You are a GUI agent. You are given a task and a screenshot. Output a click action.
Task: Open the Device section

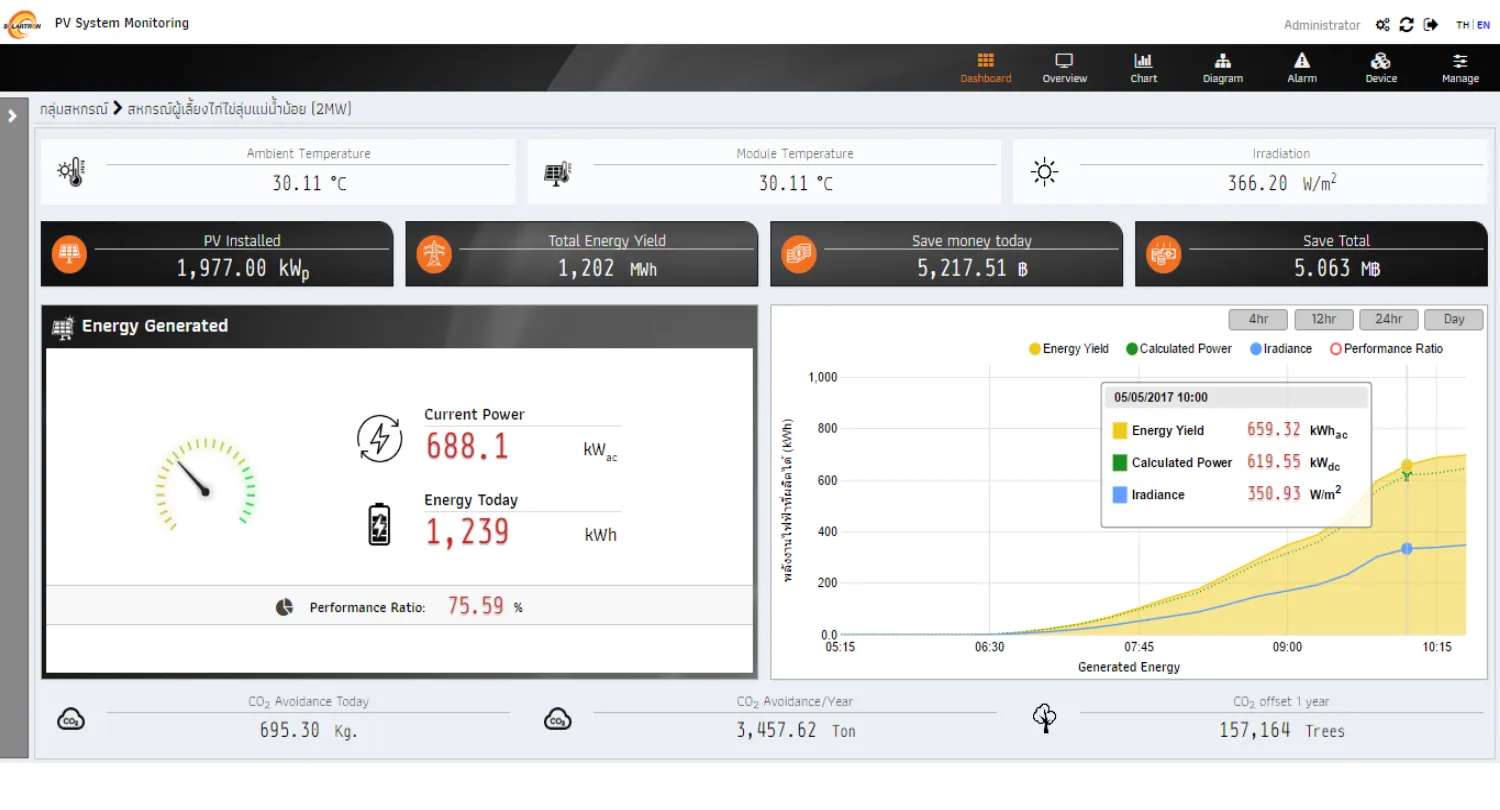1381,68
